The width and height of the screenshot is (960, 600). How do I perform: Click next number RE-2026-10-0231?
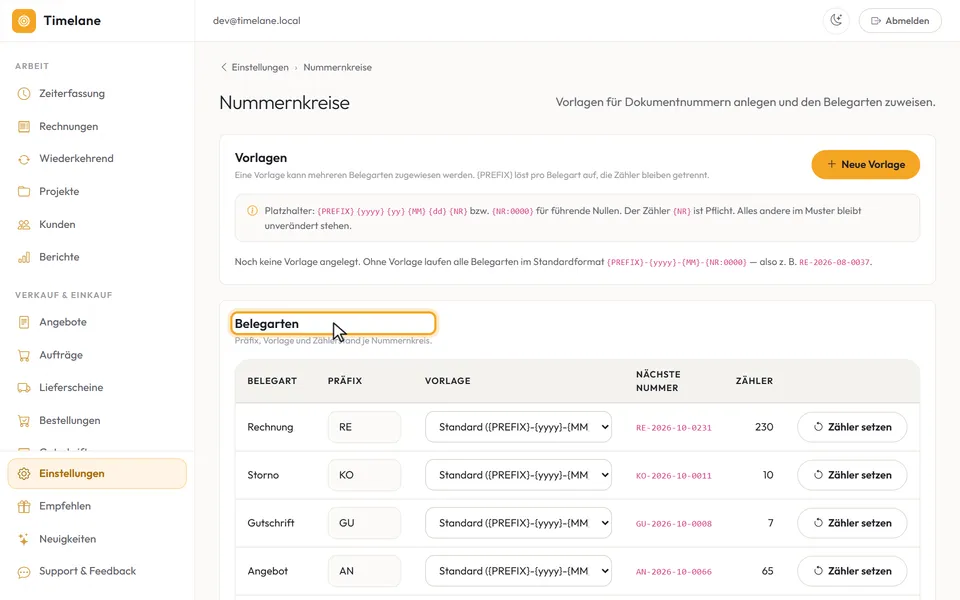673,428
